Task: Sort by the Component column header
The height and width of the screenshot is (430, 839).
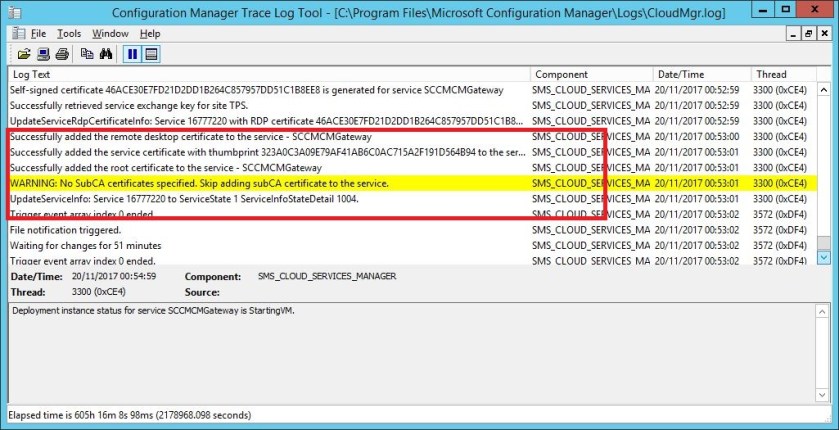Action: (x=592, y=74)
